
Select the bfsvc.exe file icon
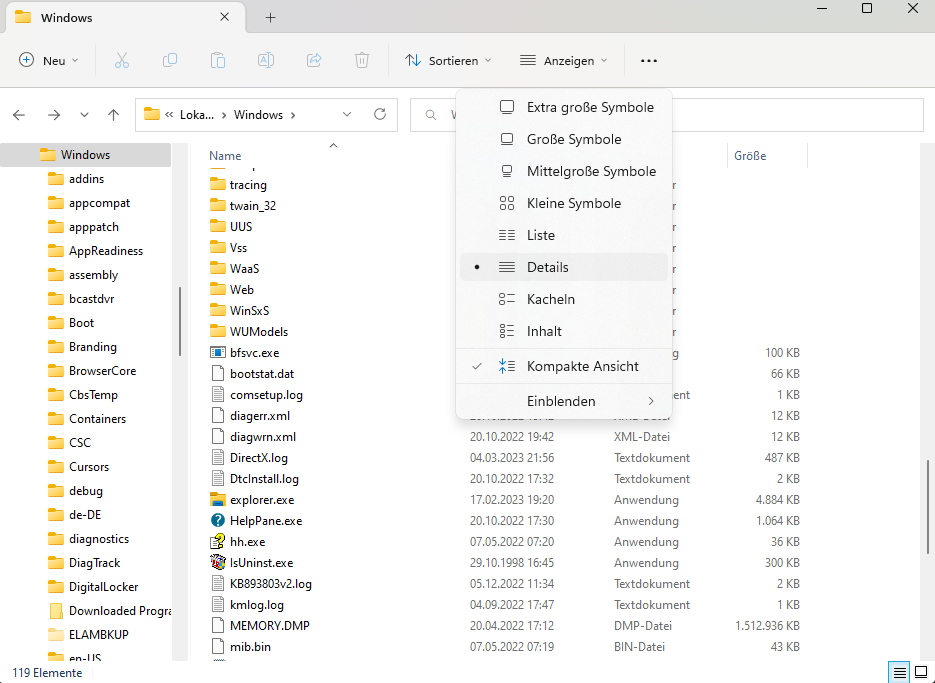[x=218, y=353]
